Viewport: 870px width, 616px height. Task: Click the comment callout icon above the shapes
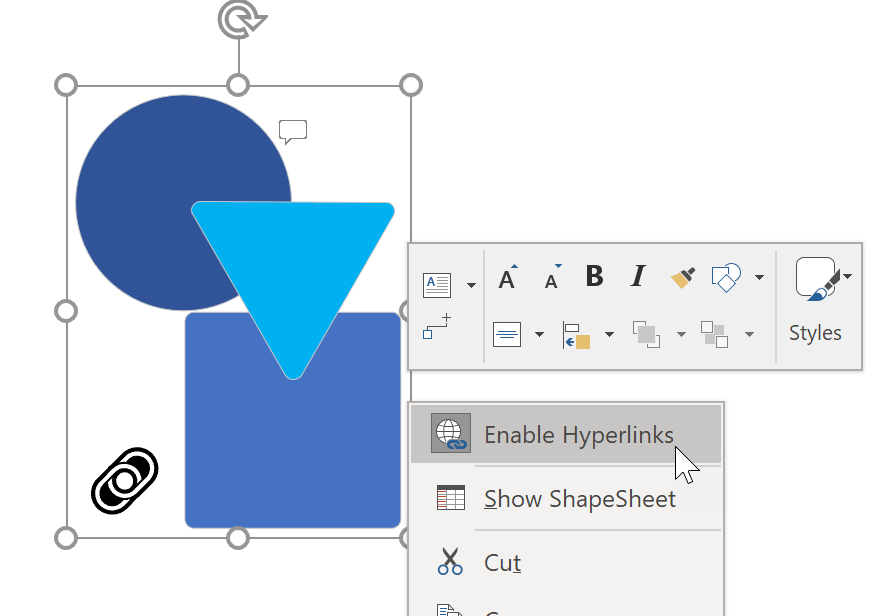point(293,131)
